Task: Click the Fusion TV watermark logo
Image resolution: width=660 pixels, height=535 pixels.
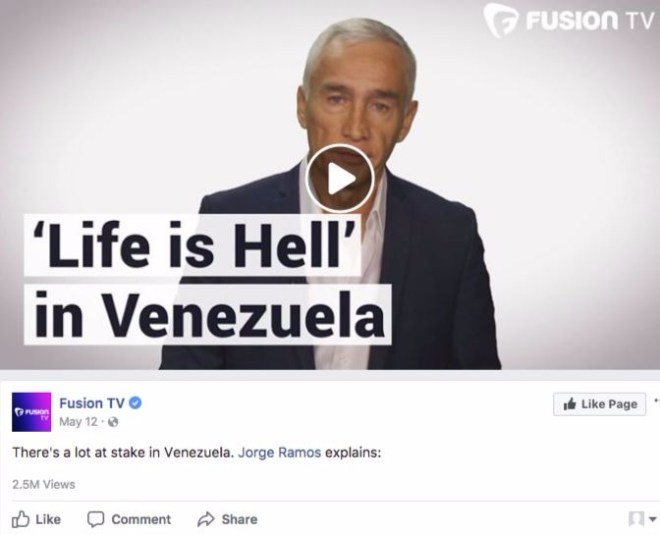Action: click(570, 19)
